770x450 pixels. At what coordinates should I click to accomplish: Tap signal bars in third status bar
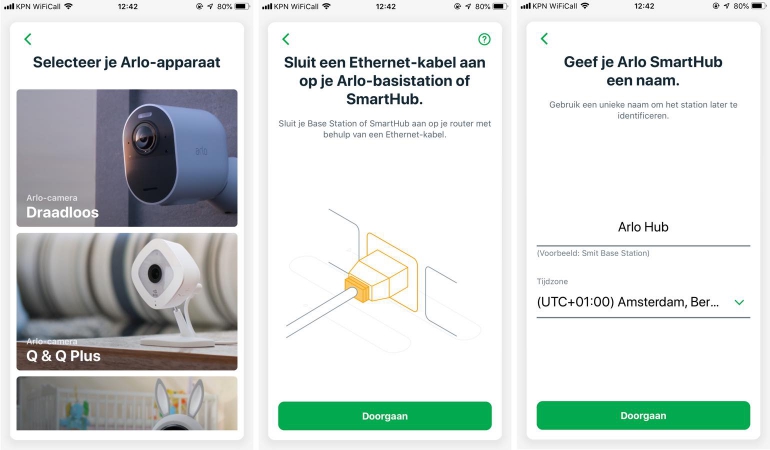point(525,6)
